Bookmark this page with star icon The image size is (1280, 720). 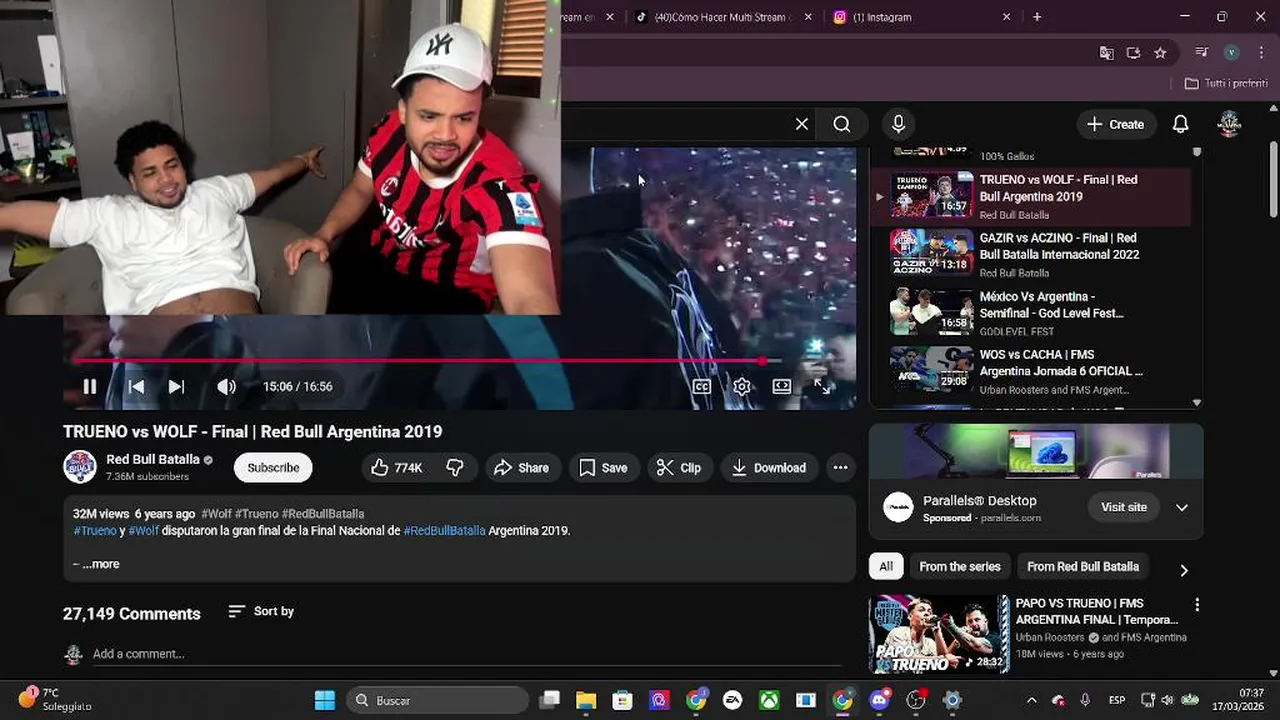(x=1160, y=53)
